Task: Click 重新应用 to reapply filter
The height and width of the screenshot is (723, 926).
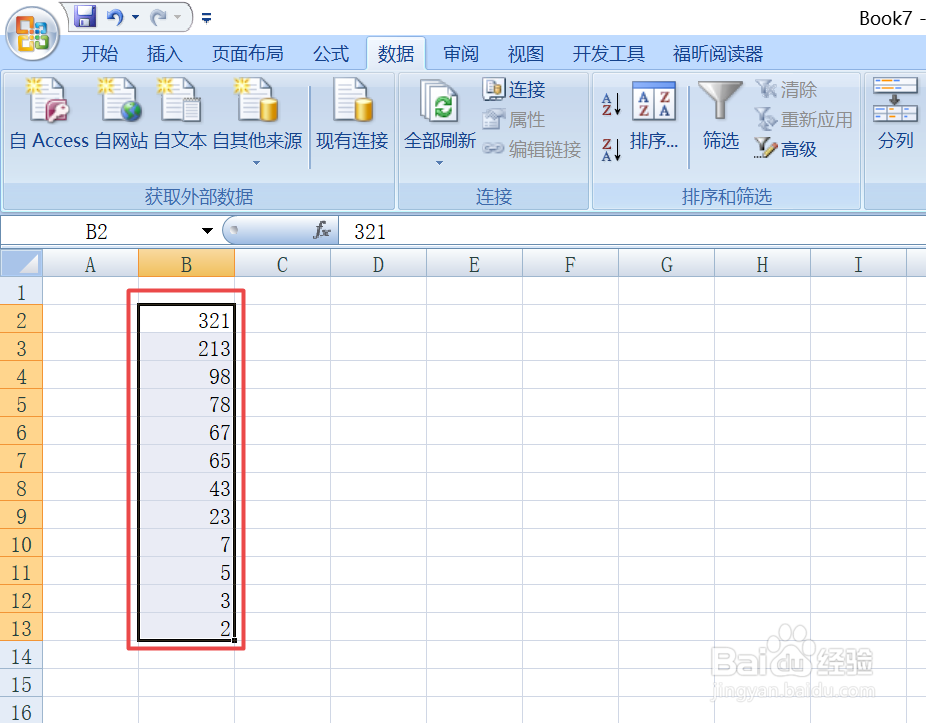Action: (x=804, y=119)
